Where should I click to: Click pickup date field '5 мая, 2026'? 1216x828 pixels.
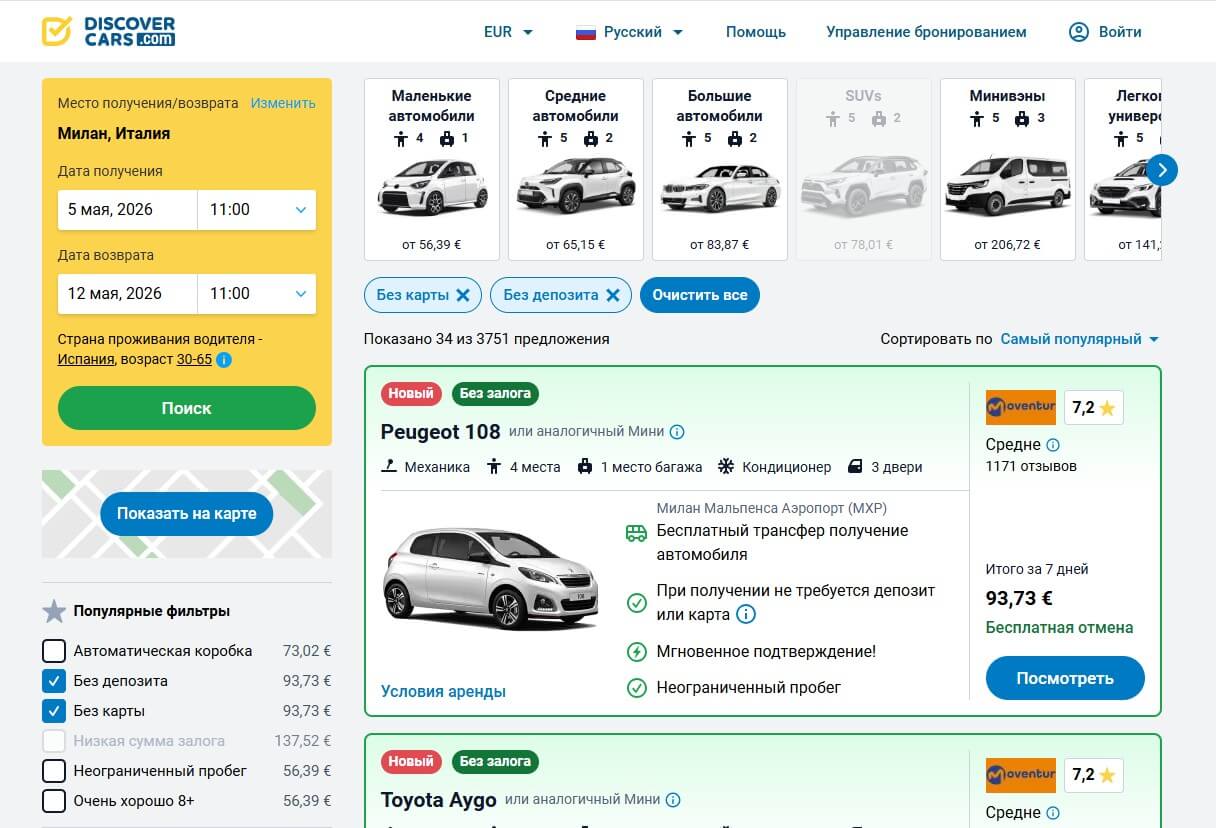(x=128, y=210)
